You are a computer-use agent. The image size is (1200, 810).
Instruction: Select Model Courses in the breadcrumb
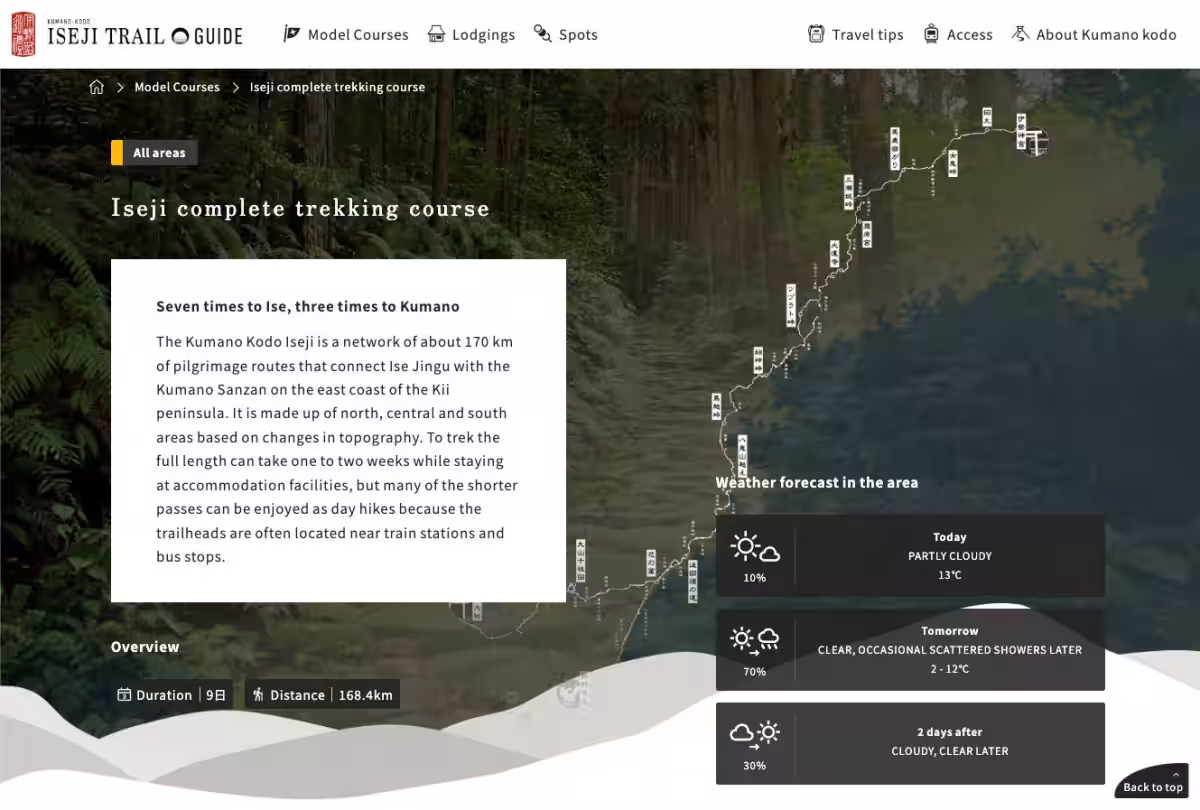[x=177, y=87]
